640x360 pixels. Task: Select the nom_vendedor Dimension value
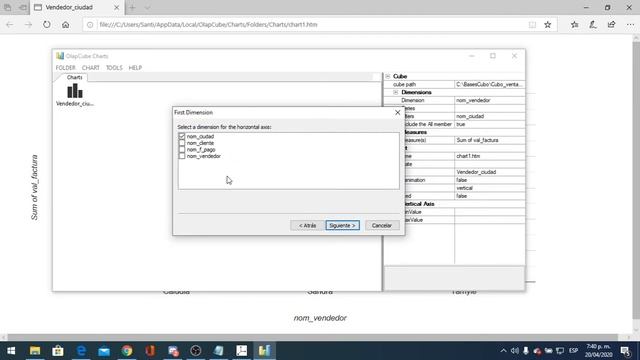pyautogui.click(x=489, y=100)
